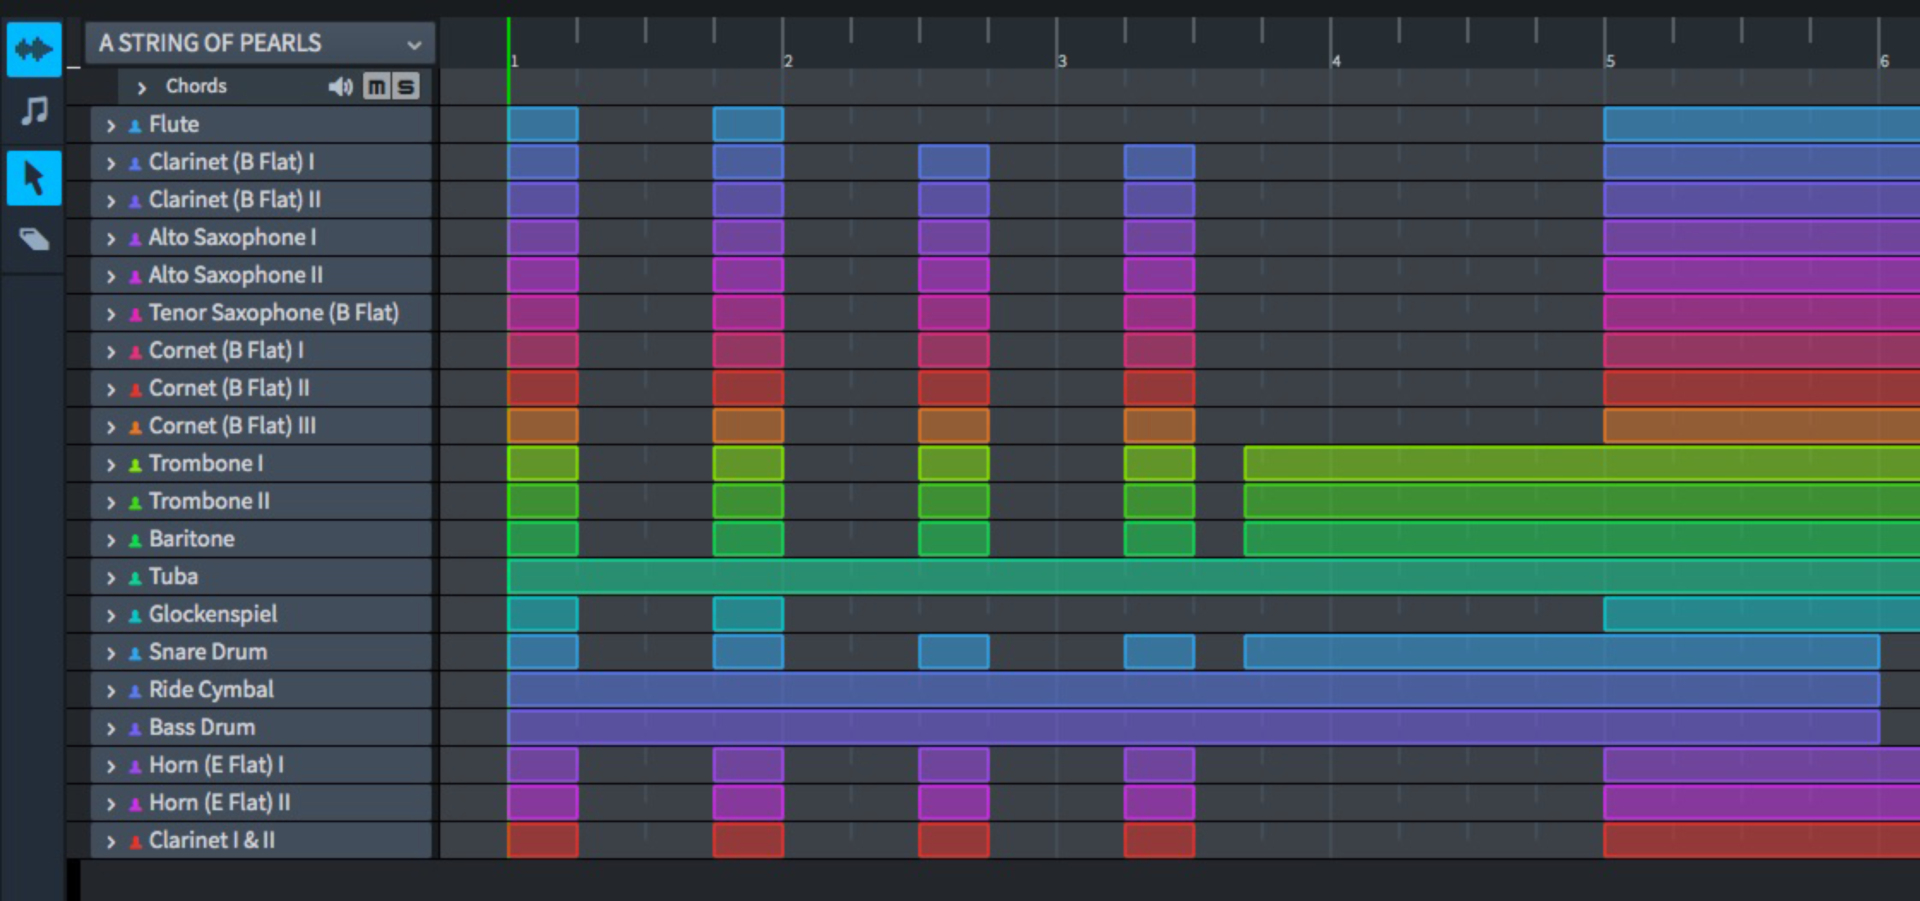Image resolution: width=1920 pixels, height=901 pixels.
Task: Click the Bass Drum instrument icon
Action: [x=135, y=729]
